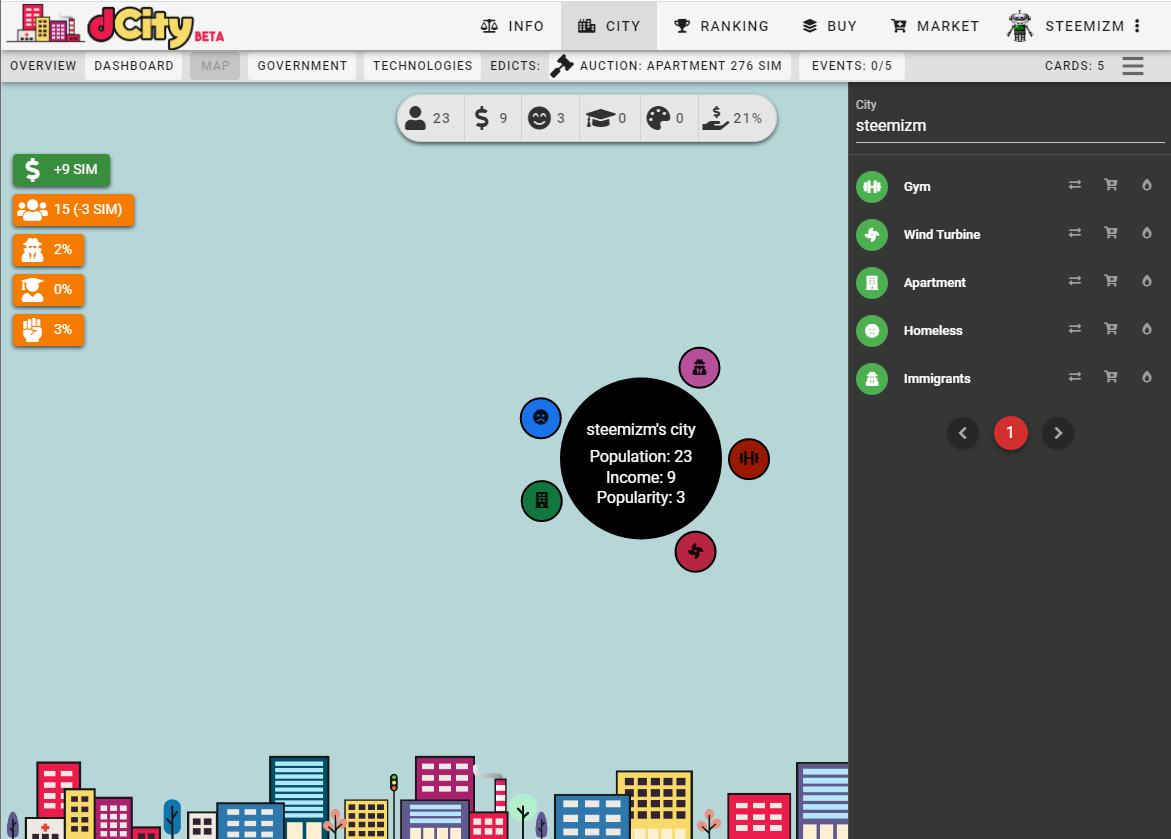Click the burn icon for Gym card

pos(1147,185)
